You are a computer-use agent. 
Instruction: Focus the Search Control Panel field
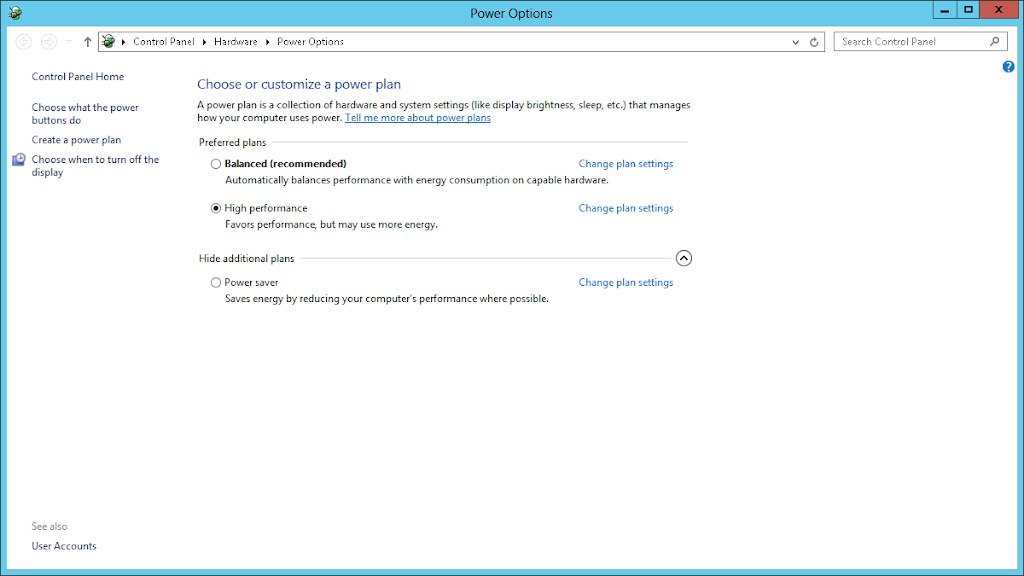pyautogui.click(x=920, y=42)
